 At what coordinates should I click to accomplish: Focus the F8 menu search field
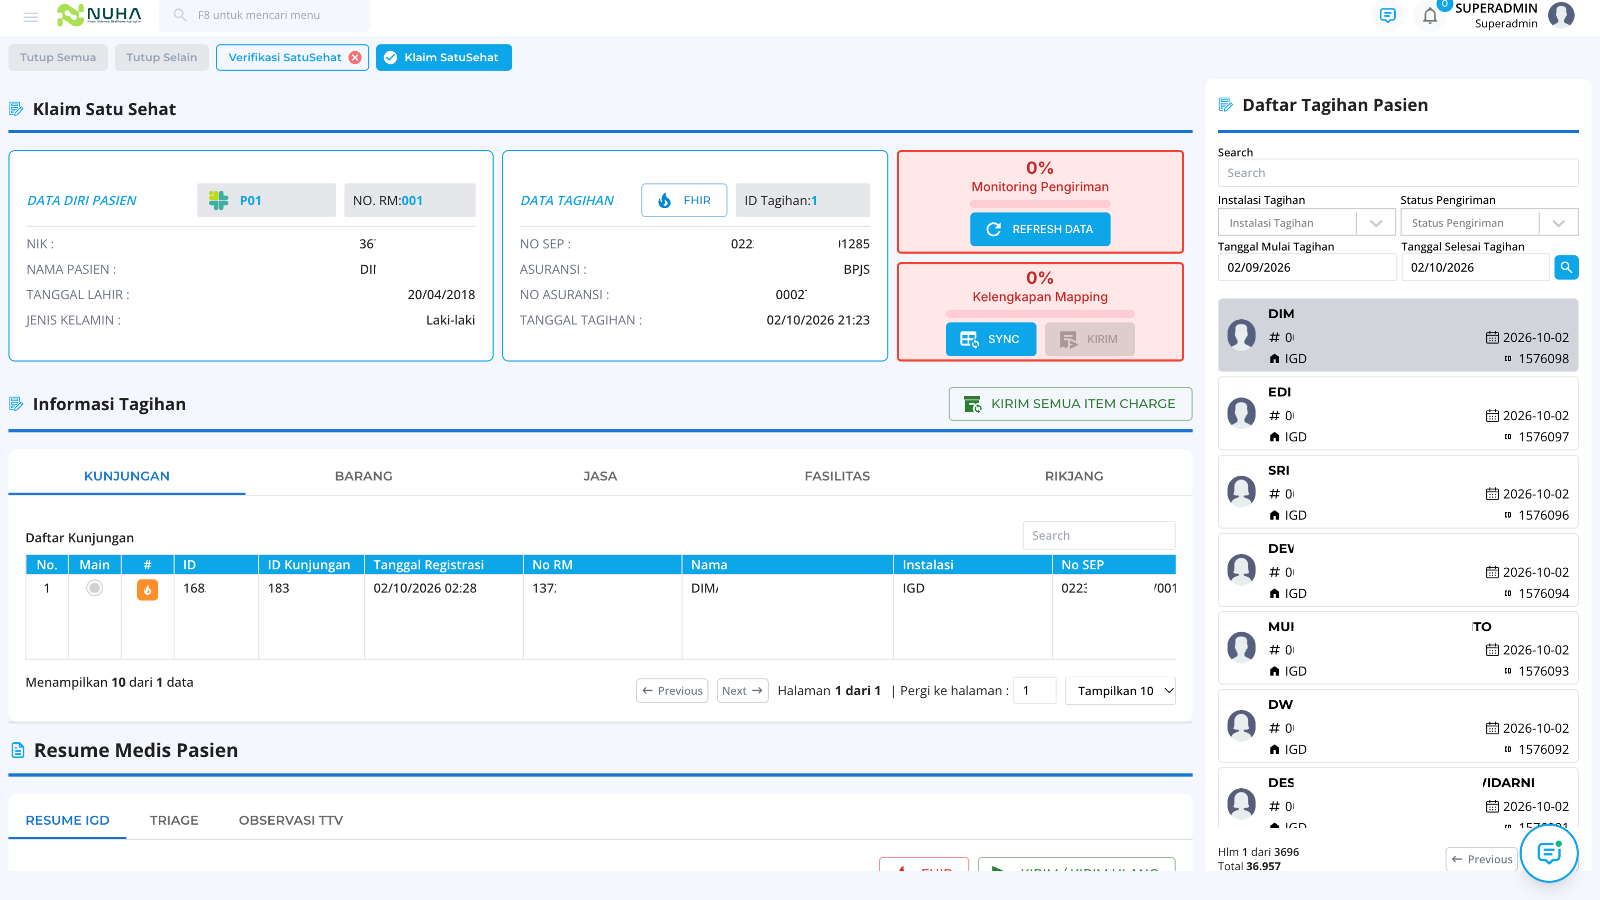tap(265, 15)
